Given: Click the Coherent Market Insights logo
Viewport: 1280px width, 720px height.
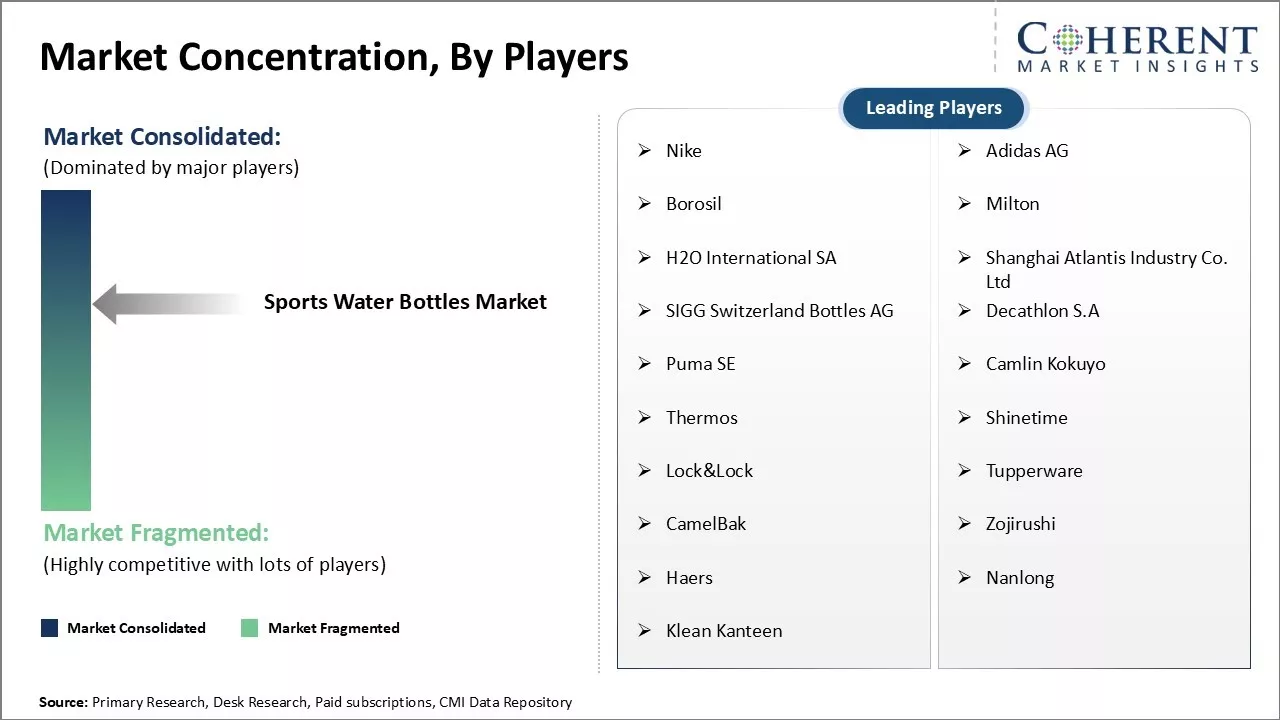Looking at the screenshot, I should click(x=1137, y=47).
